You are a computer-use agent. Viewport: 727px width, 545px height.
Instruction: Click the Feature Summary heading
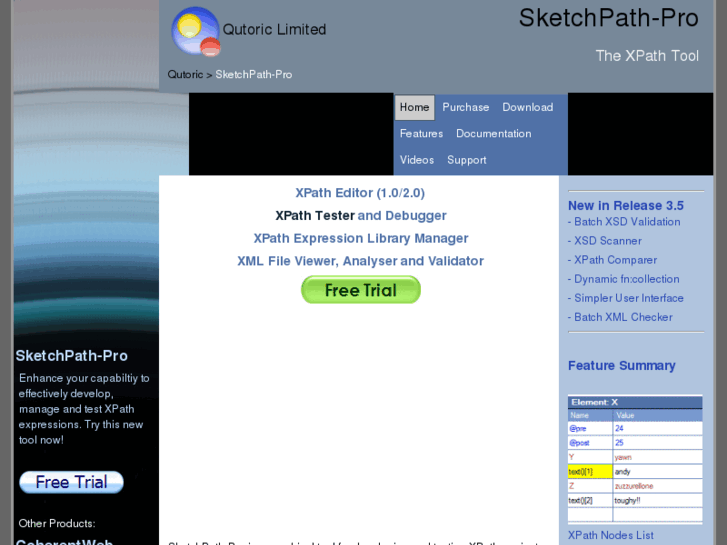(621, 365)
